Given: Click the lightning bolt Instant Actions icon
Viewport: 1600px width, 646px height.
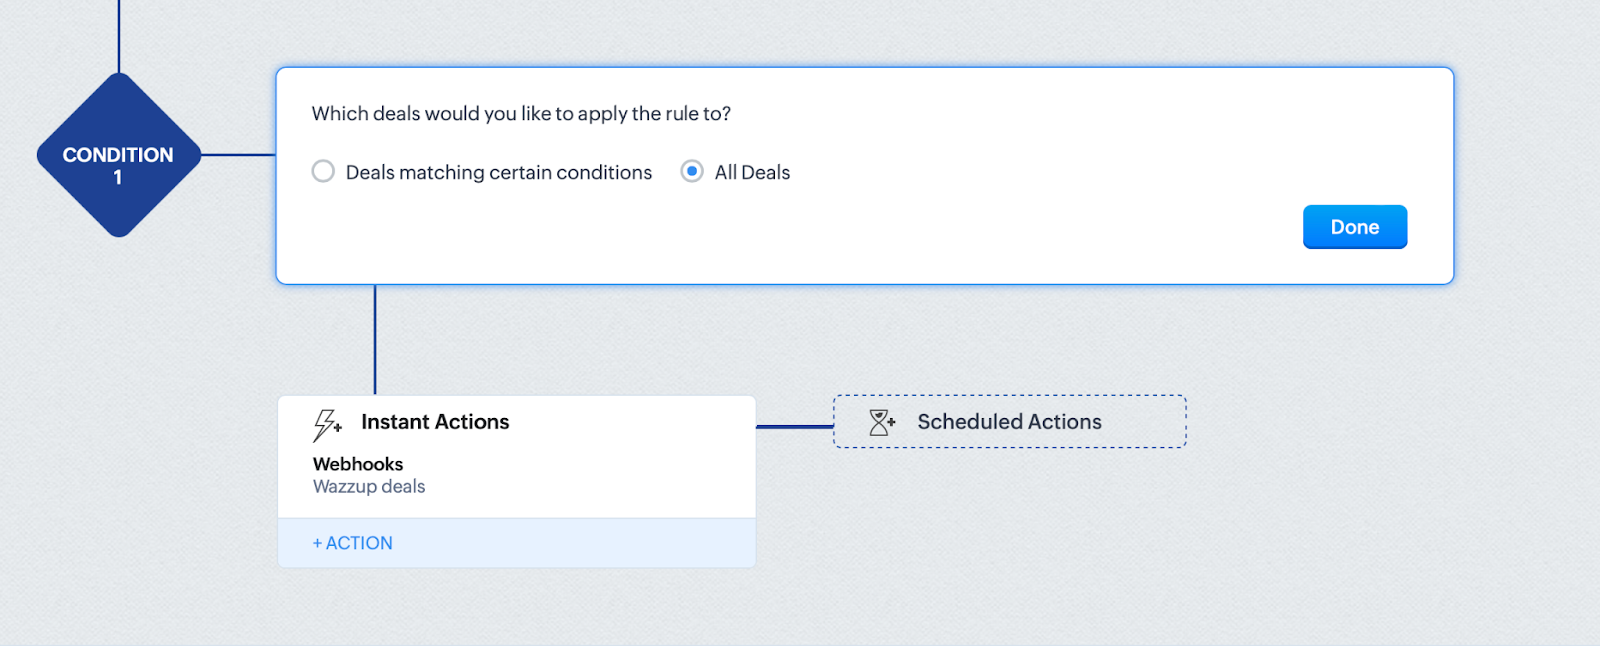Looking at the screenshot, I should (326, 424).
